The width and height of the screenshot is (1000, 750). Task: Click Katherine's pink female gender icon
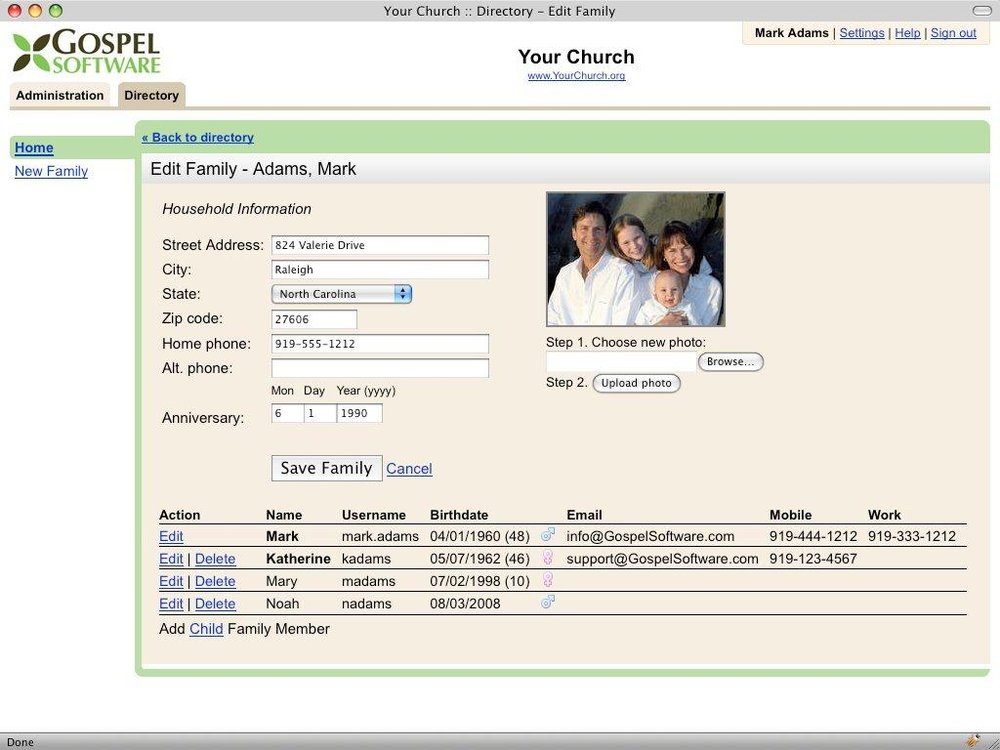547,557
